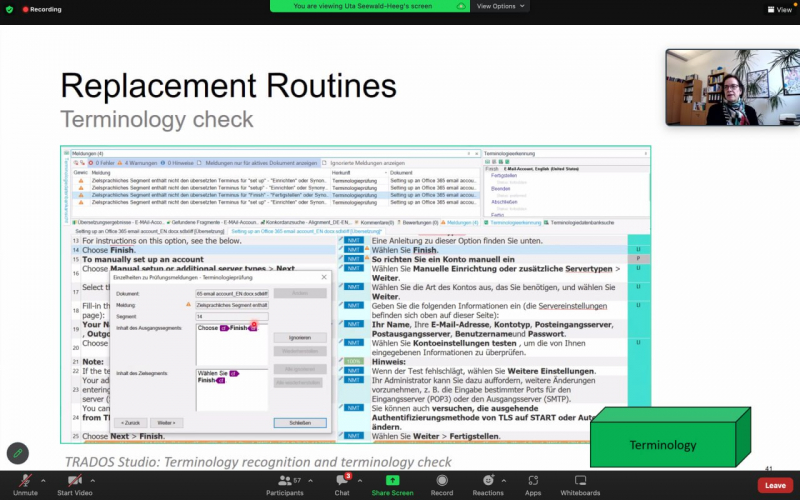Click term 'Fertigstellen' in terminology panel

point(504,176)
